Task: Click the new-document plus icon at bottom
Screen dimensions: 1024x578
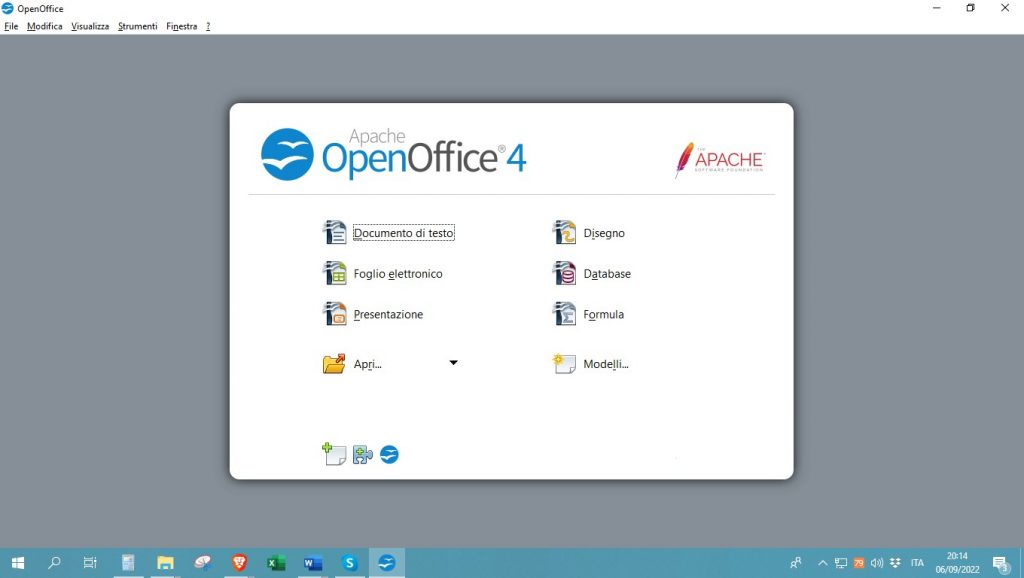Action: click(x=334, y=453)
